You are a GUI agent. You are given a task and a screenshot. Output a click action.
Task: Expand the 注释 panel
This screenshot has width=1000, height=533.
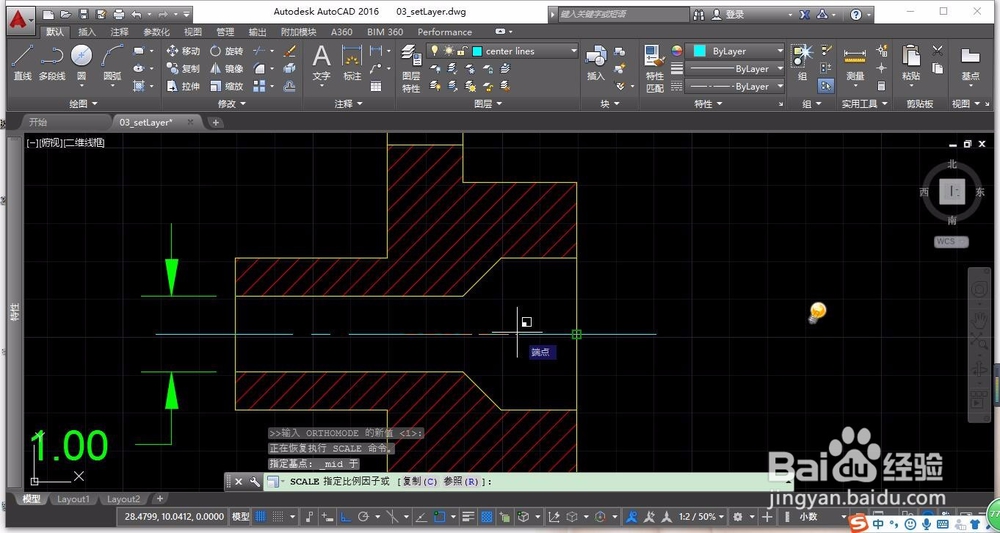point(348,103)
